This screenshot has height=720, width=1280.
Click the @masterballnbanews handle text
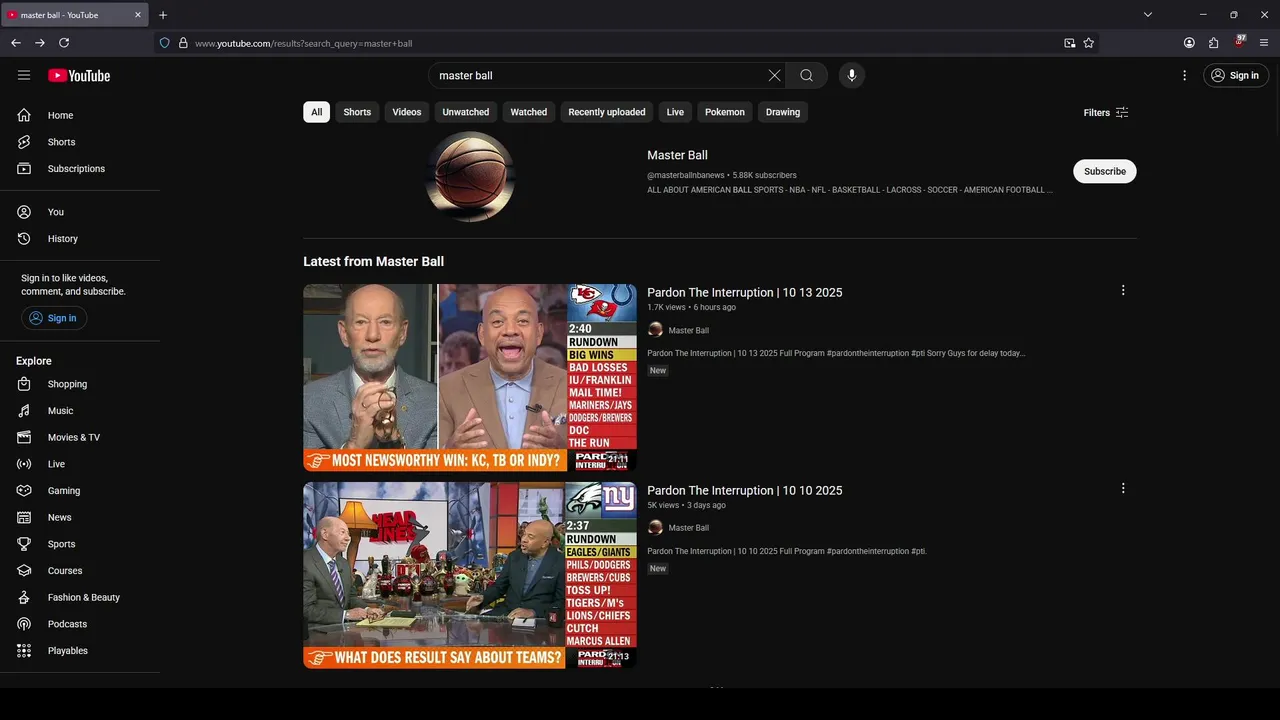pos(686,175)
